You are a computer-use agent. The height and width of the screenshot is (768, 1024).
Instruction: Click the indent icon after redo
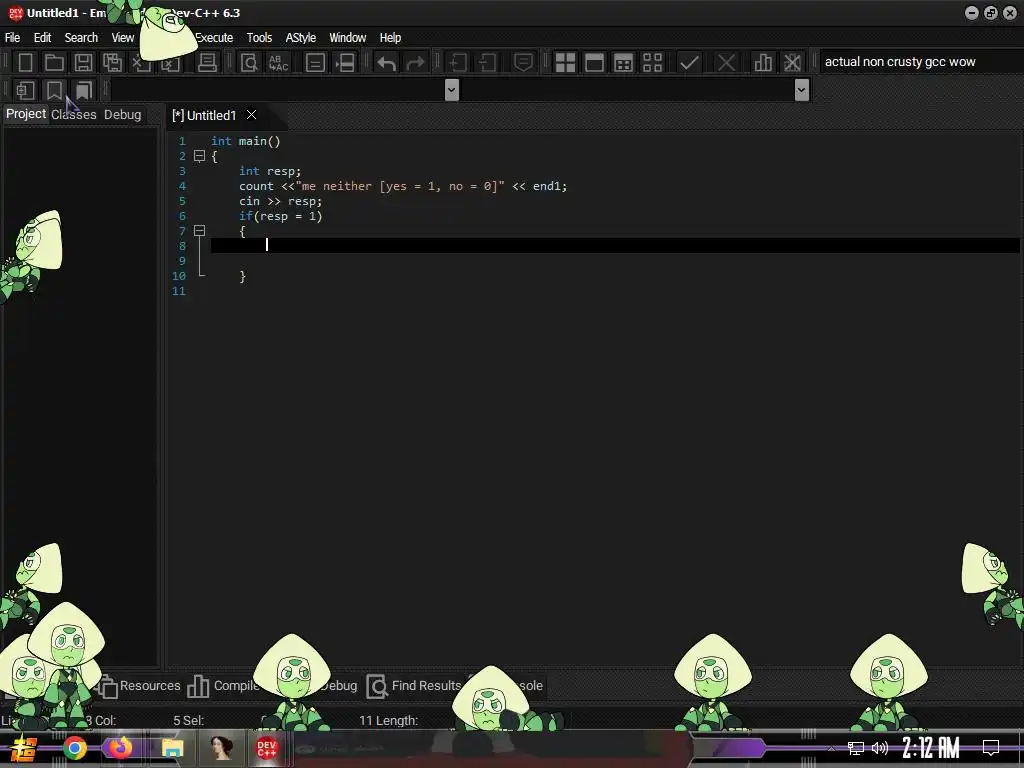coord(457,63)
